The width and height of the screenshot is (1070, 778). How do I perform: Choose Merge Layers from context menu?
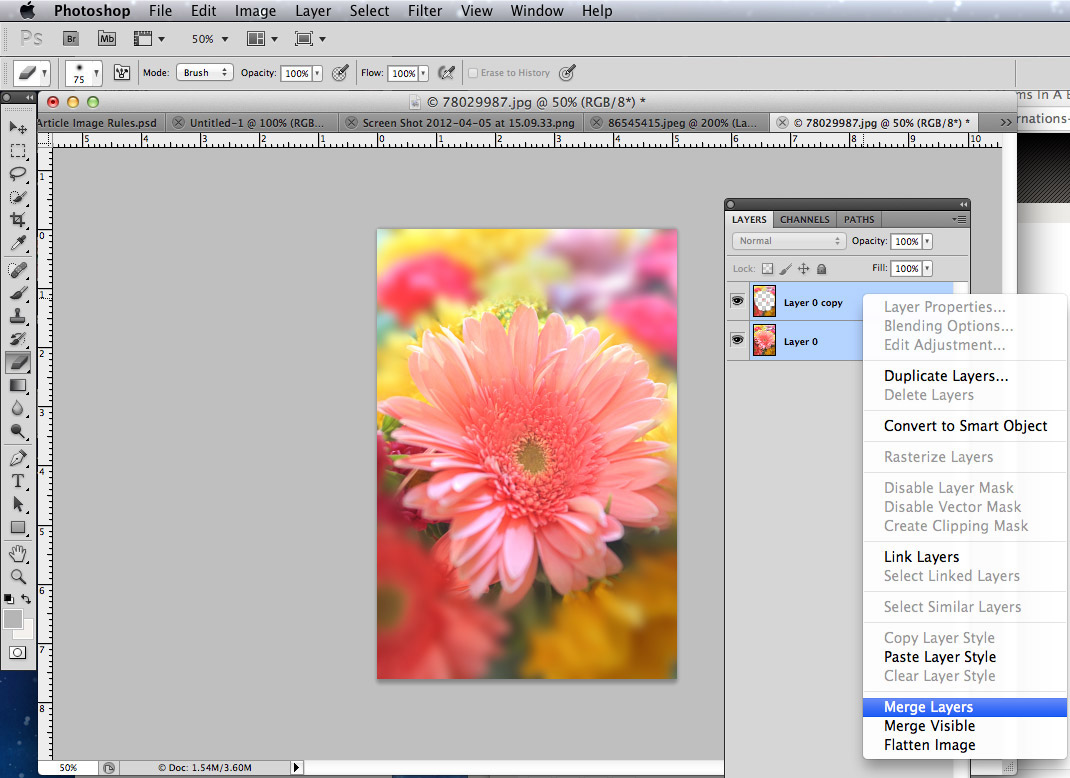coord(928,707)
